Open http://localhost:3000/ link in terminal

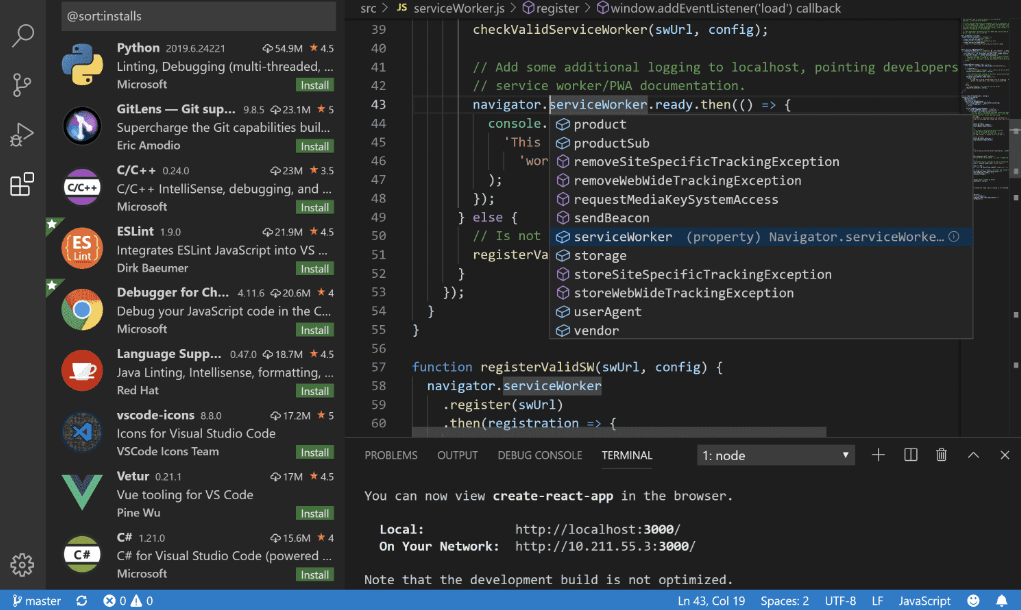click(x=598, y=529)
